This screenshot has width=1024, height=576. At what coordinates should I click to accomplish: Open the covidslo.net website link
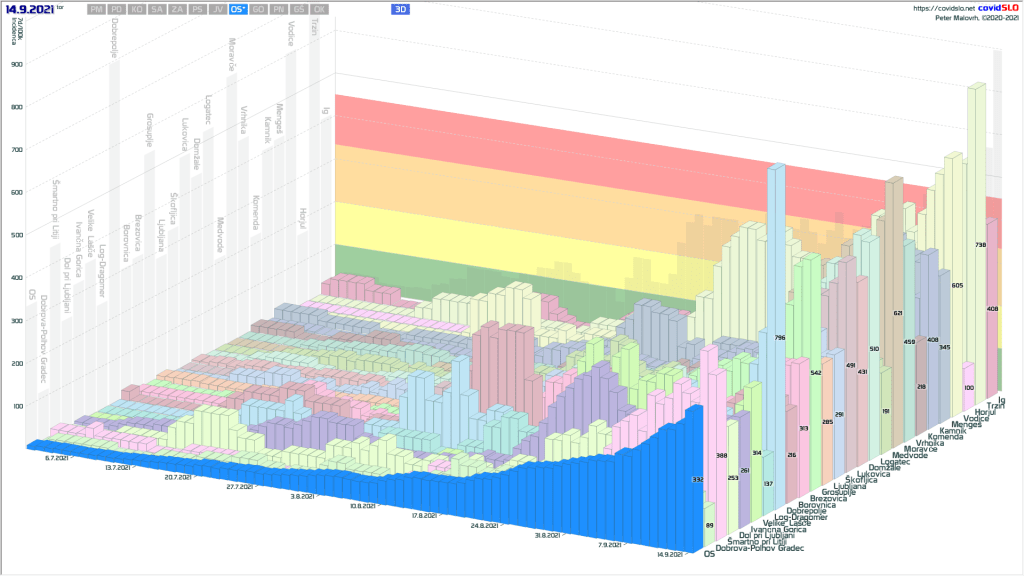pyautogui.click(x=946, y=7)
